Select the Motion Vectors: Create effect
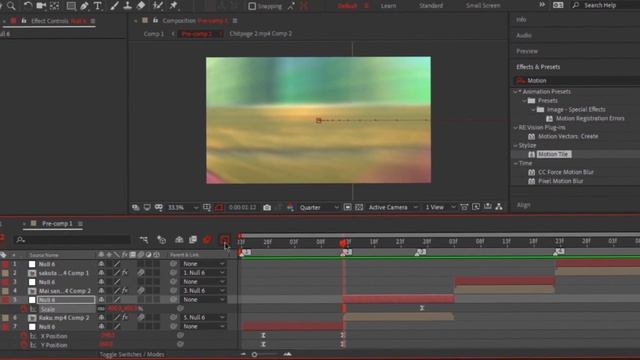 [567, 136]
